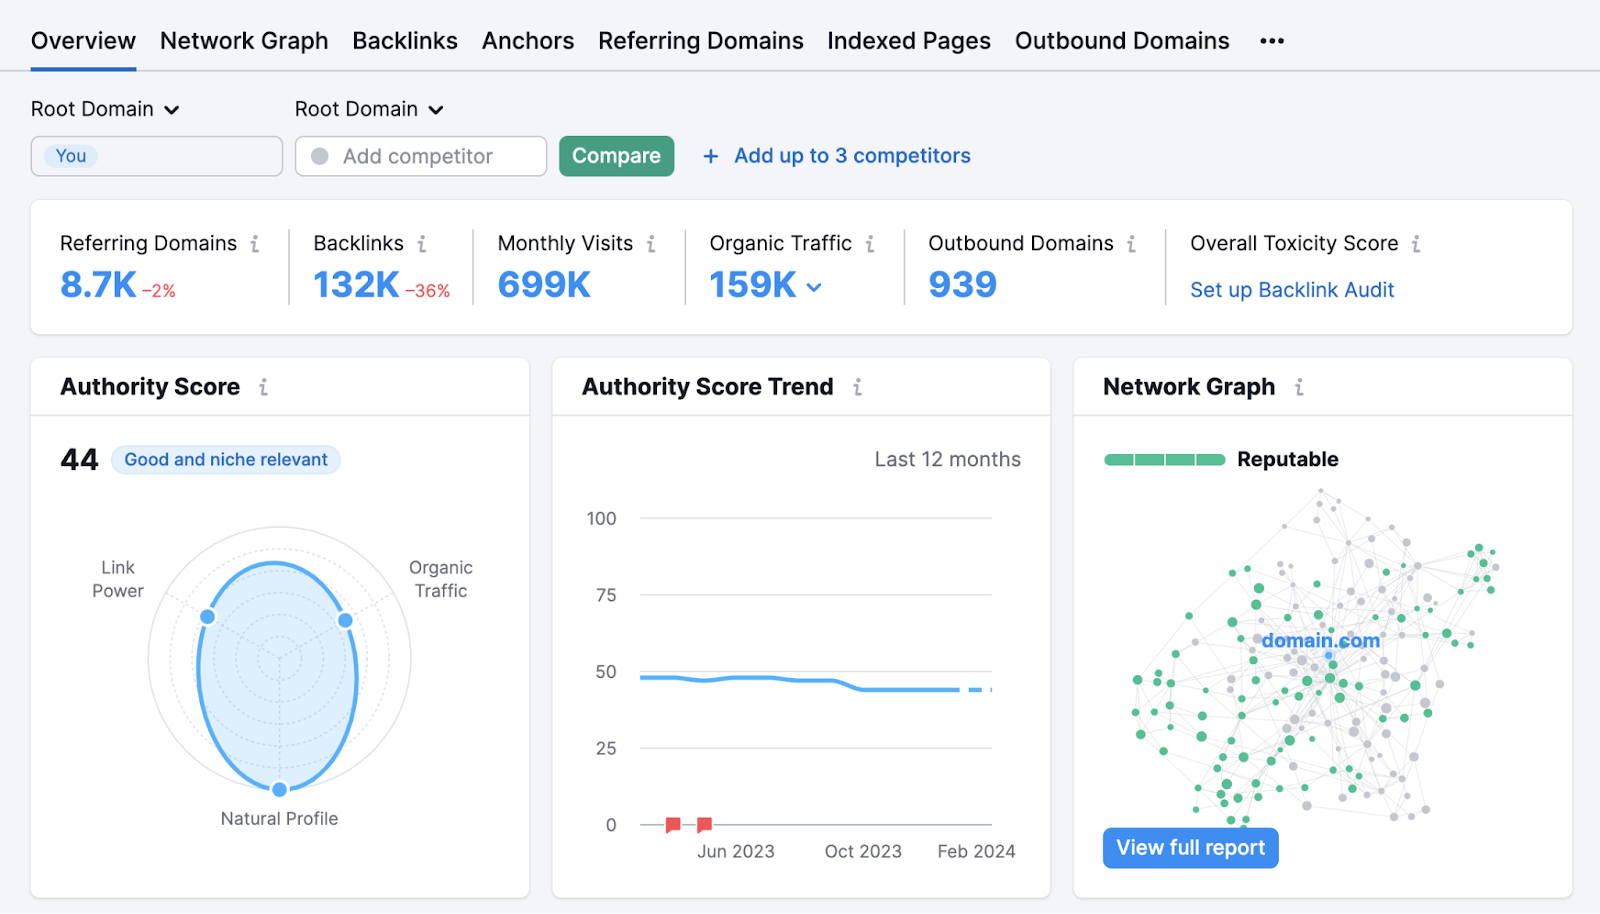Click the Add competitor input field

coord(420,156)
